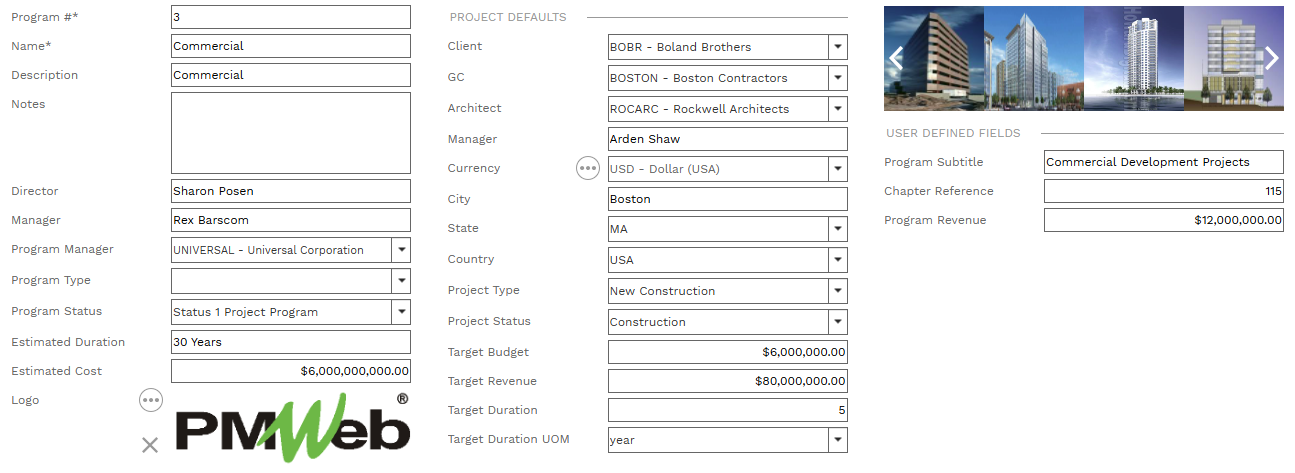Open the Program Type dropdown
Viewport: 1295px width, 473px height.
tap(400, 281)
